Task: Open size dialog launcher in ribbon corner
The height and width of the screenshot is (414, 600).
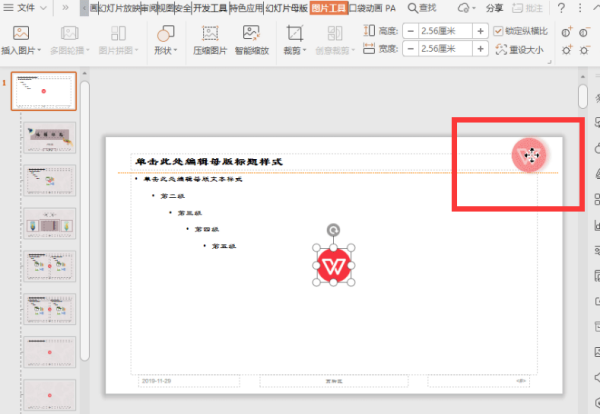Action: 549,62
